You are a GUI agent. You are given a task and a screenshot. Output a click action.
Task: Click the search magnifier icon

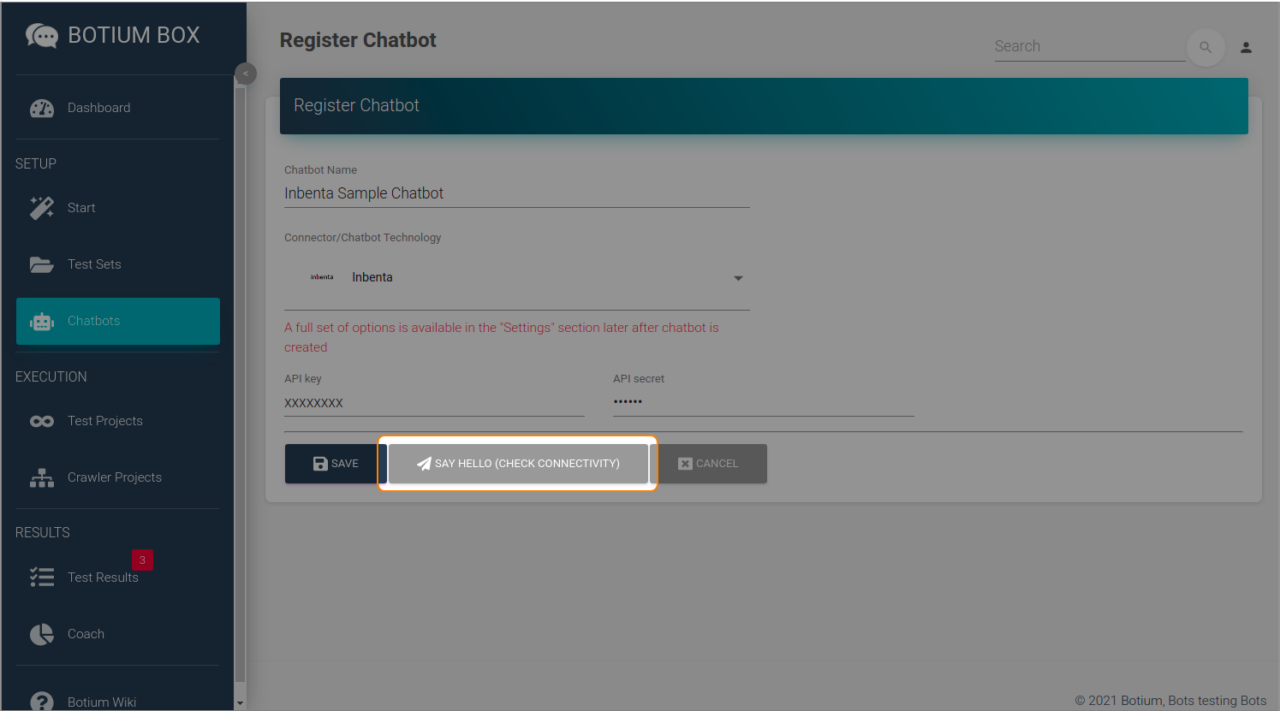pyautogui.click(x=1205, y=47)
